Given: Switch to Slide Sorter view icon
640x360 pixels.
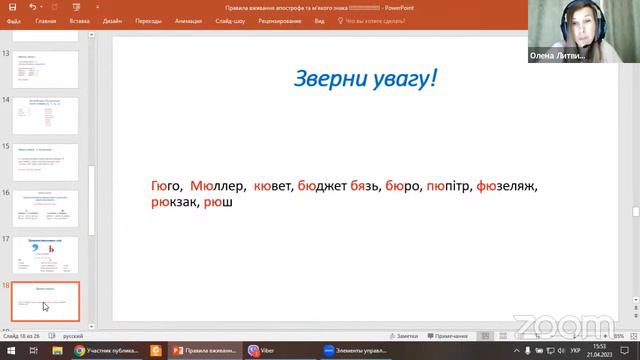Looking at the screenshot, I should (503, 336).
